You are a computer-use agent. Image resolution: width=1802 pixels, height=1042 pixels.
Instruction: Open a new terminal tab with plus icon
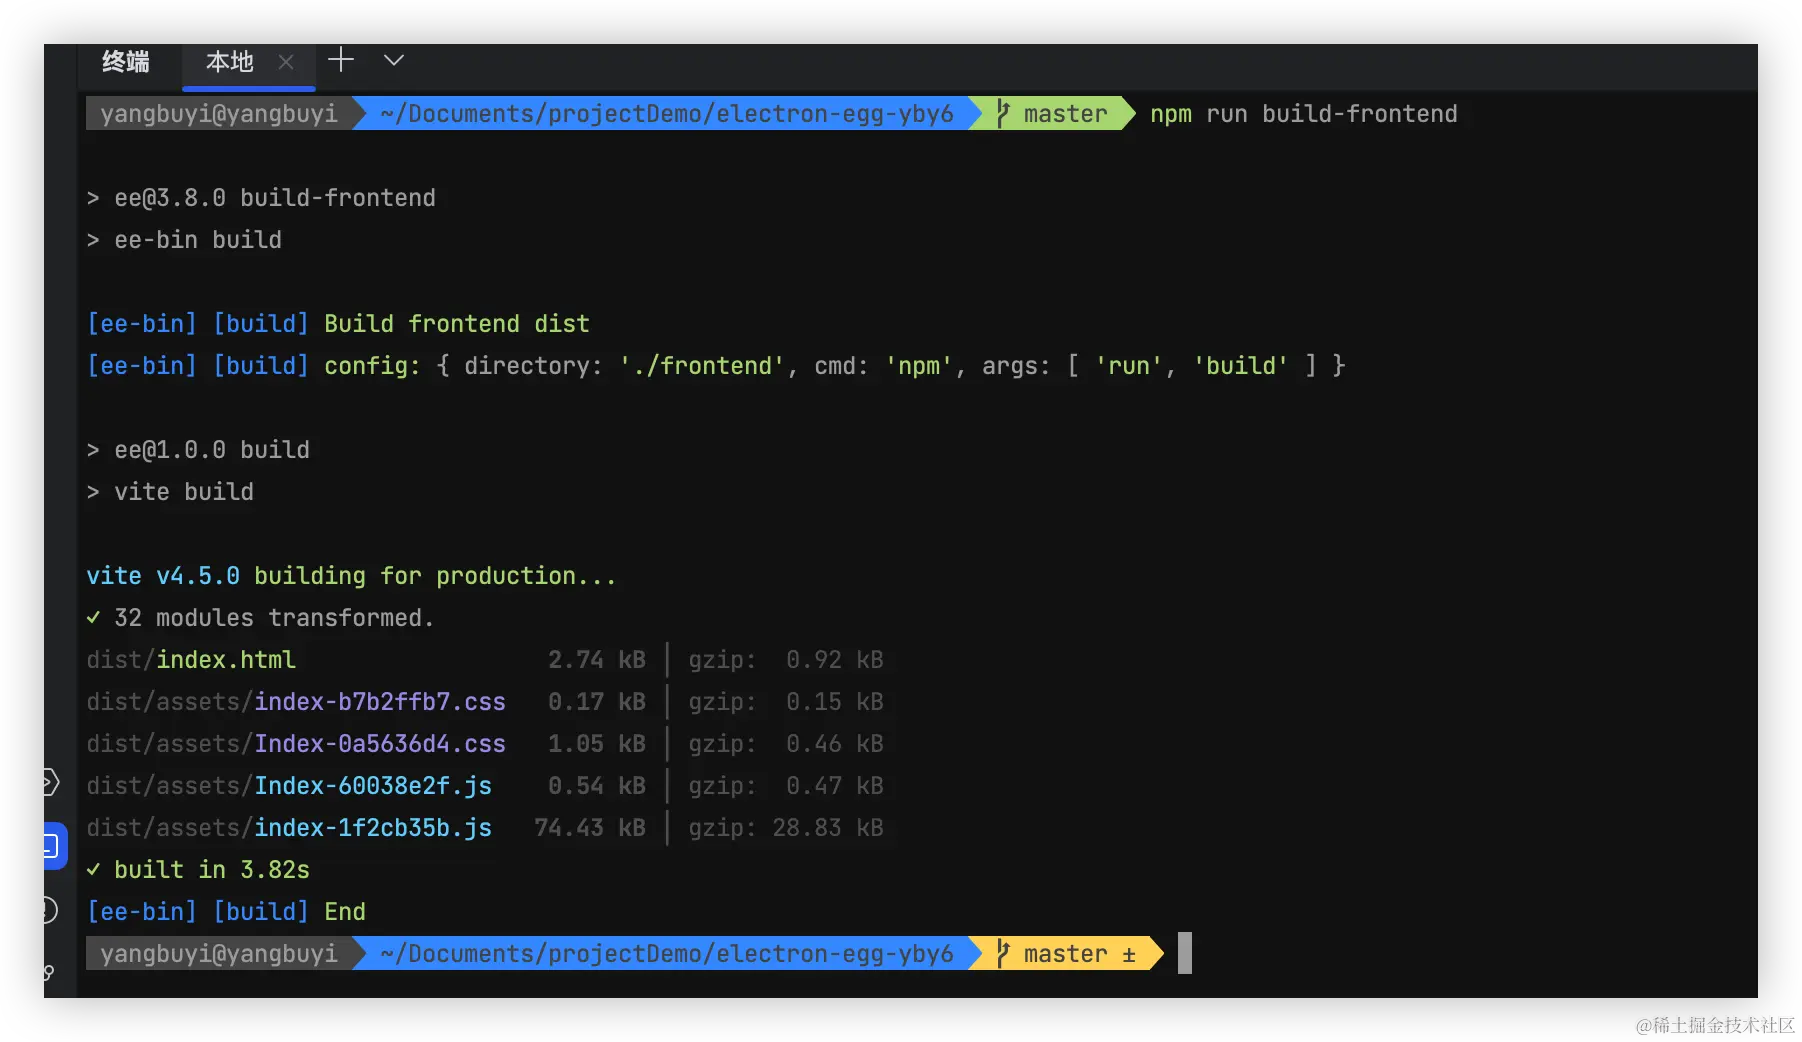[x=341, y=60]
